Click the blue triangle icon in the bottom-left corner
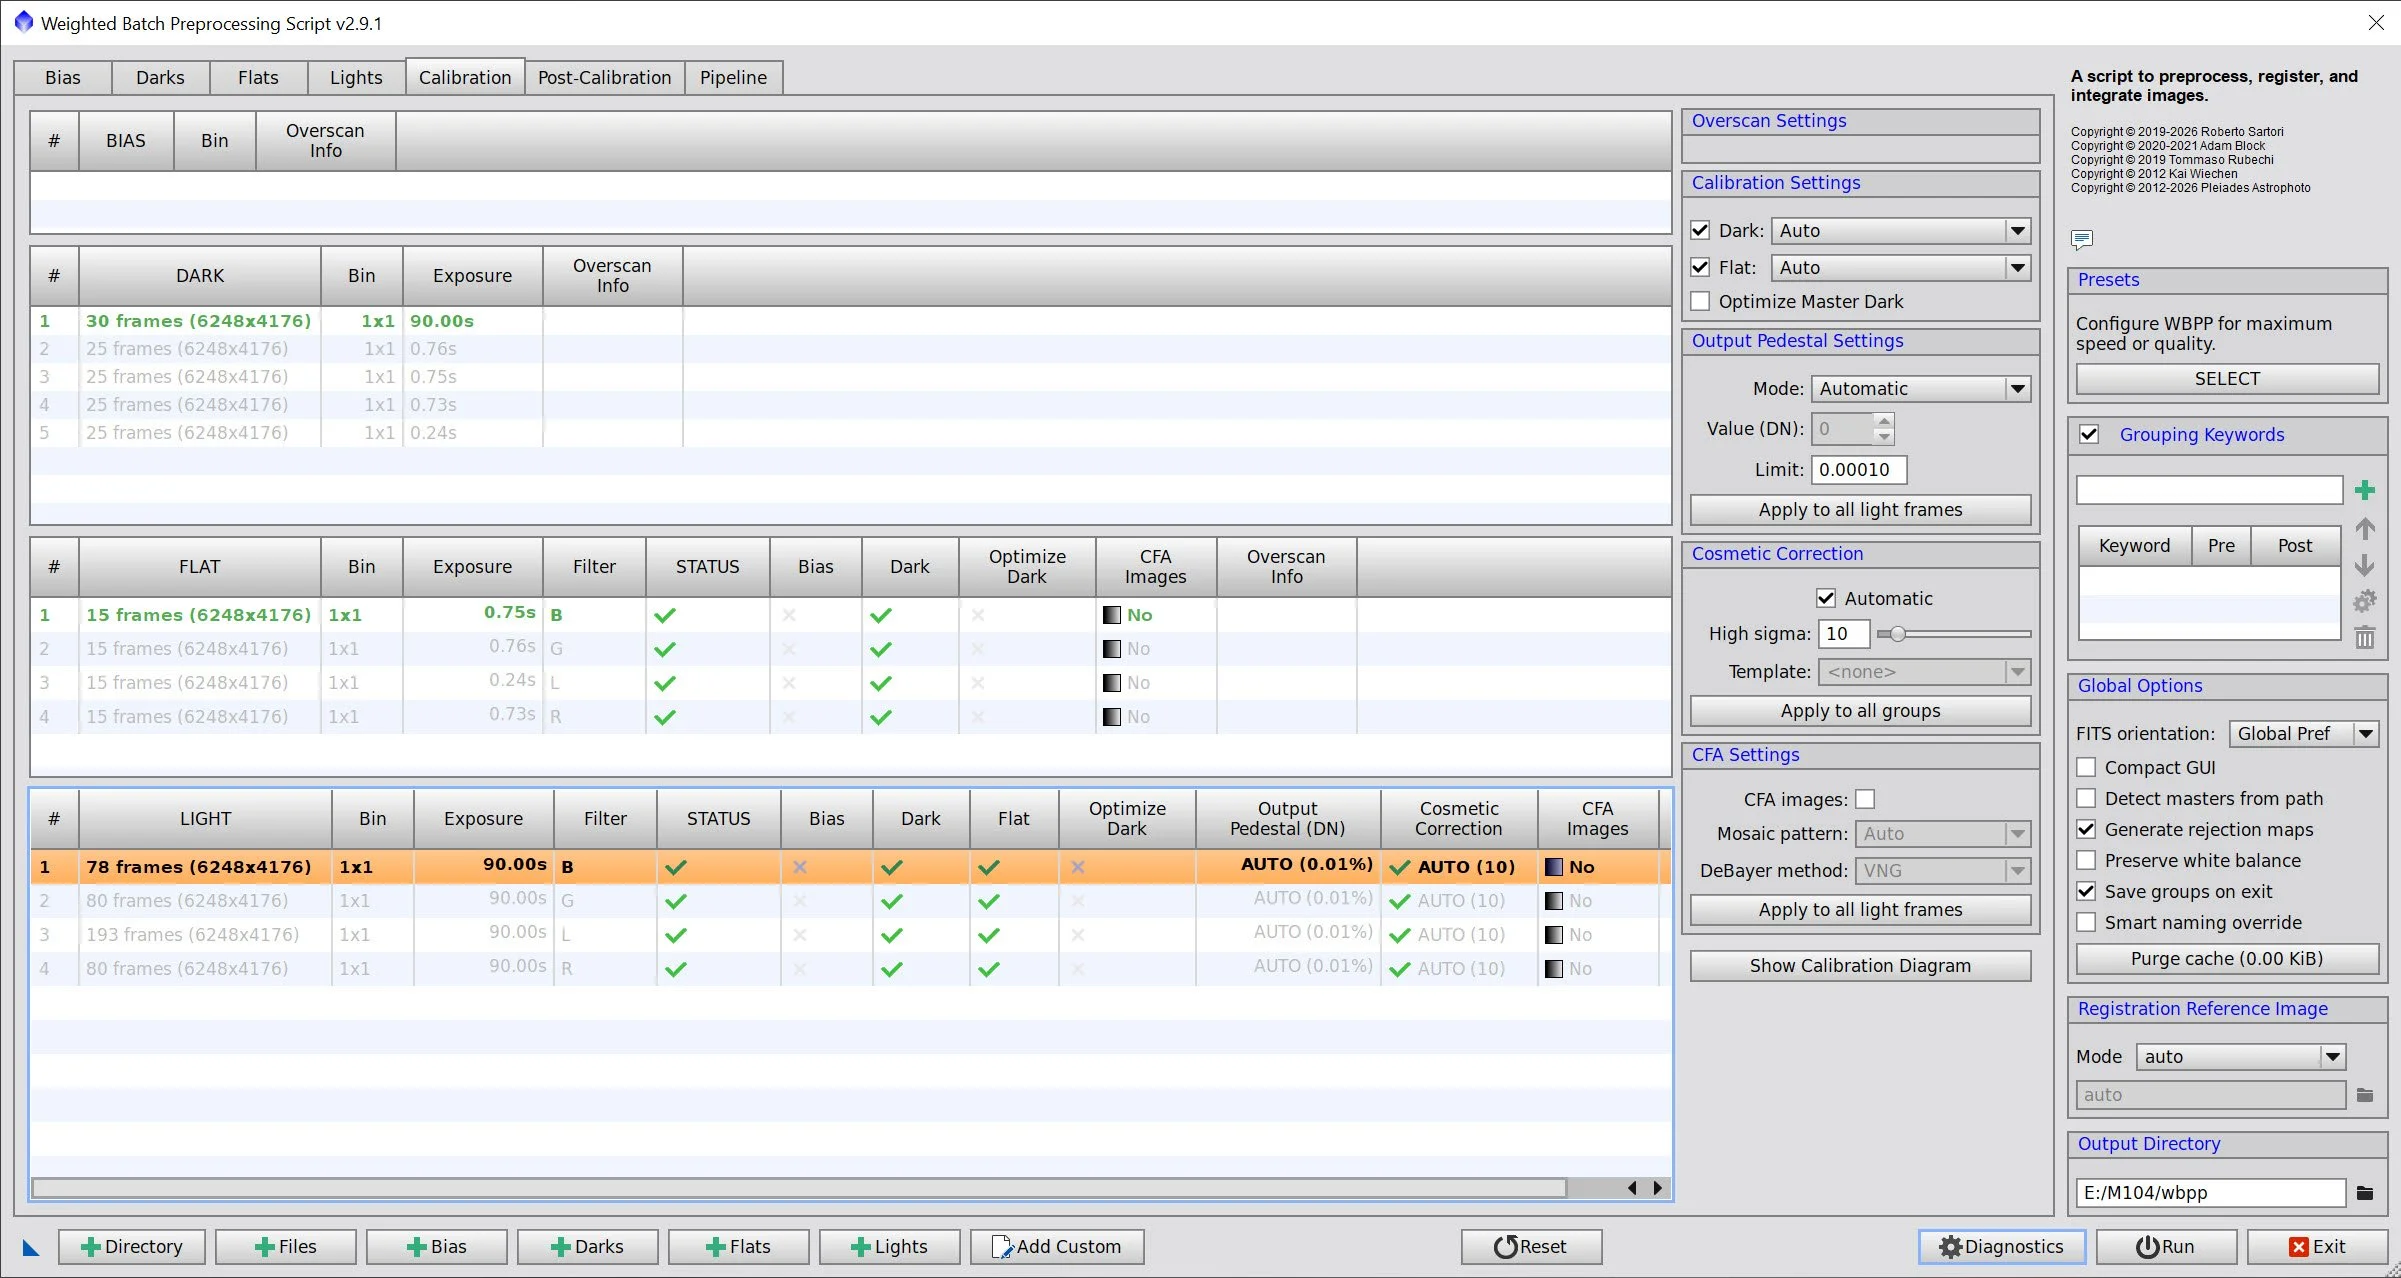This screenshot has height=1278, width=2401. [x=31, y=1247]
